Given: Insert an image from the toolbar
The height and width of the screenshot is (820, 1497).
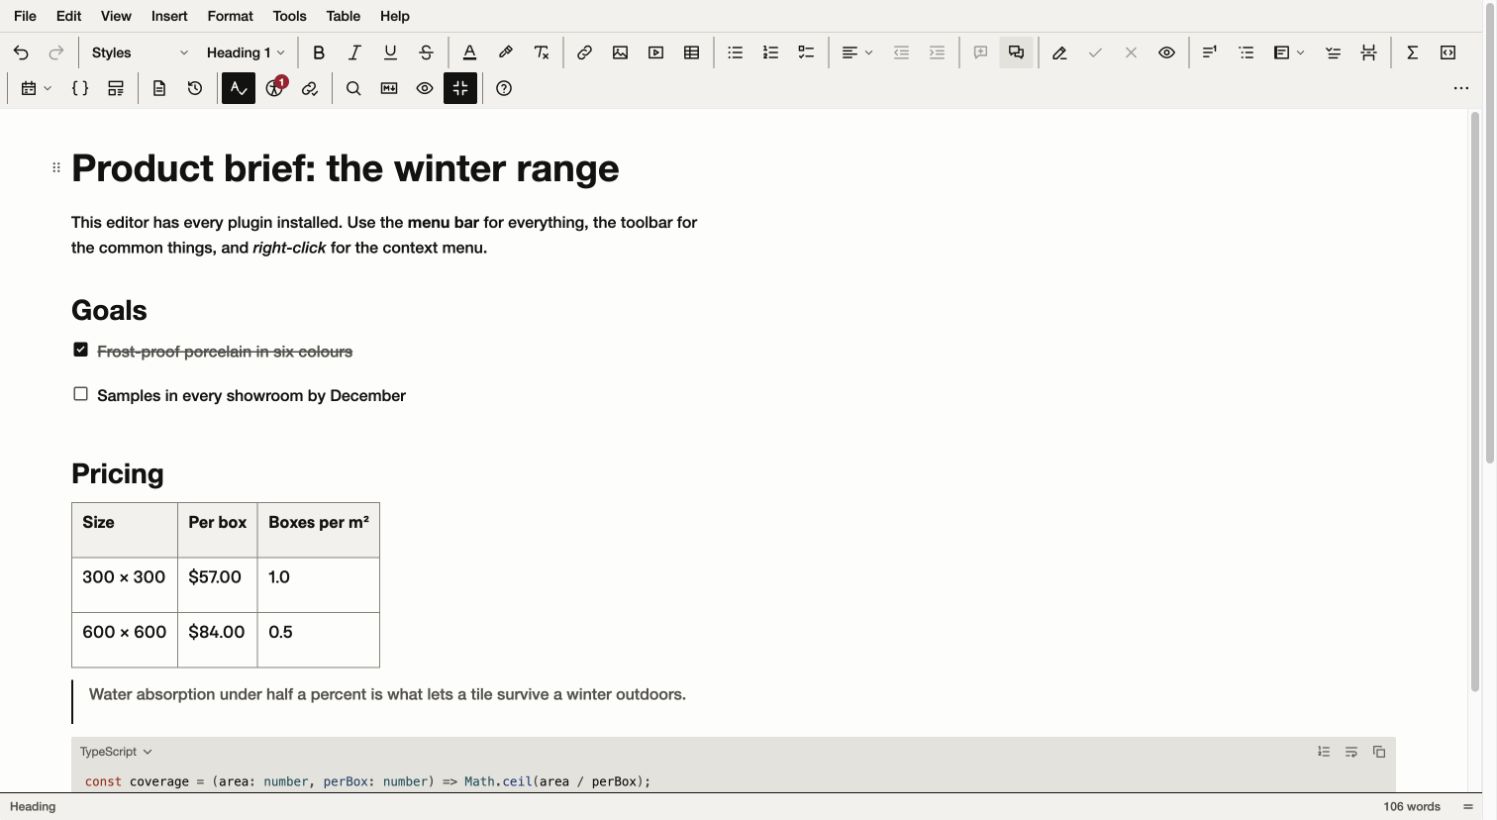Looking at the screenshot, I should tap(620, 53).
